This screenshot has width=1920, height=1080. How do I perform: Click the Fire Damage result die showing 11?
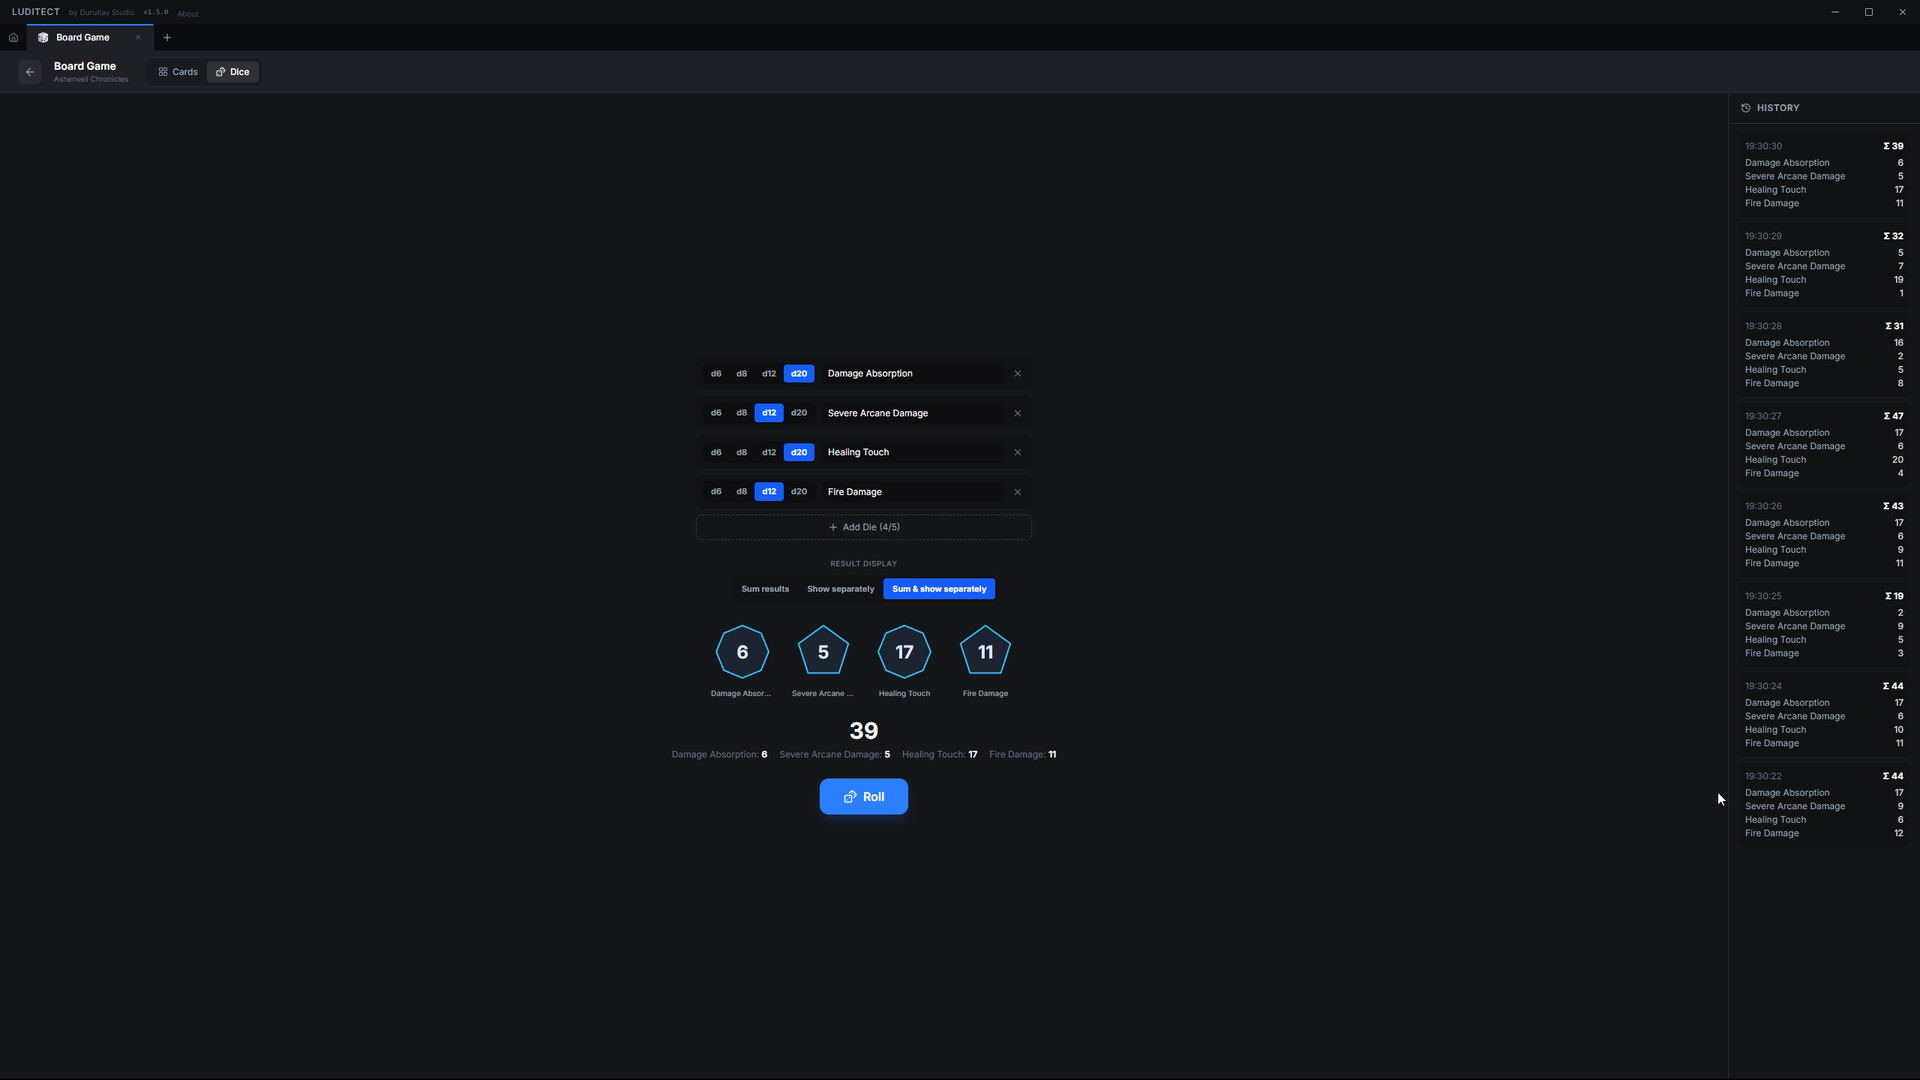tap(985, 652)
